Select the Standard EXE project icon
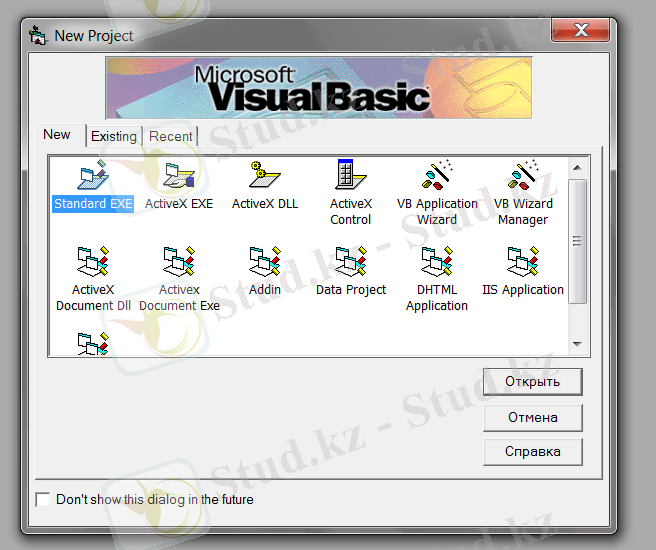This screenshot has height=550, width=656. (93, 175)
